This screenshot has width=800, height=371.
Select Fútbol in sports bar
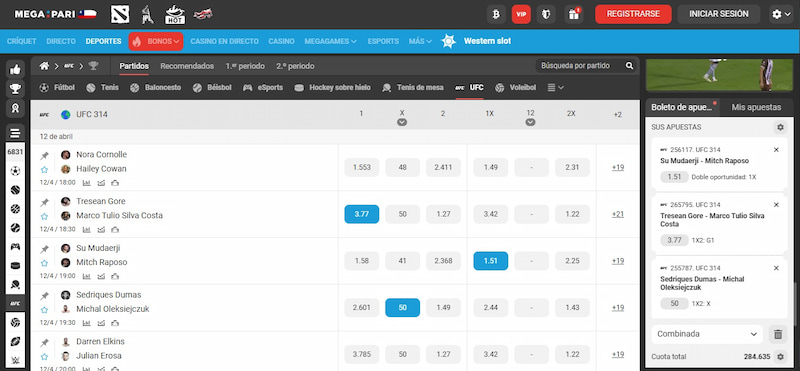pyautogui.click(x=57, y=88)
